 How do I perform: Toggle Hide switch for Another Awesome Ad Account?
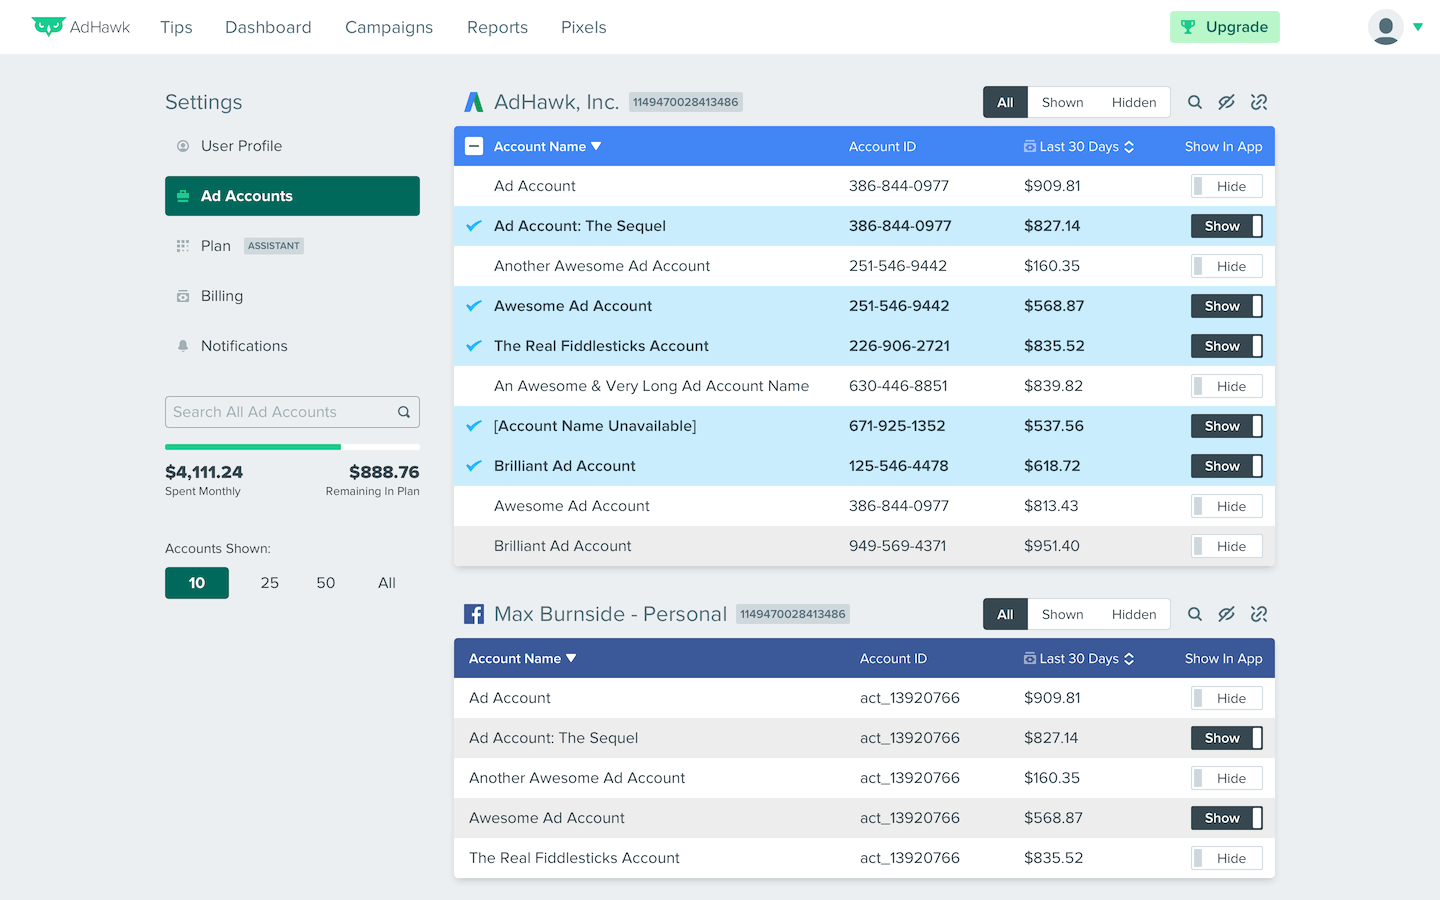pos(1226,266)
